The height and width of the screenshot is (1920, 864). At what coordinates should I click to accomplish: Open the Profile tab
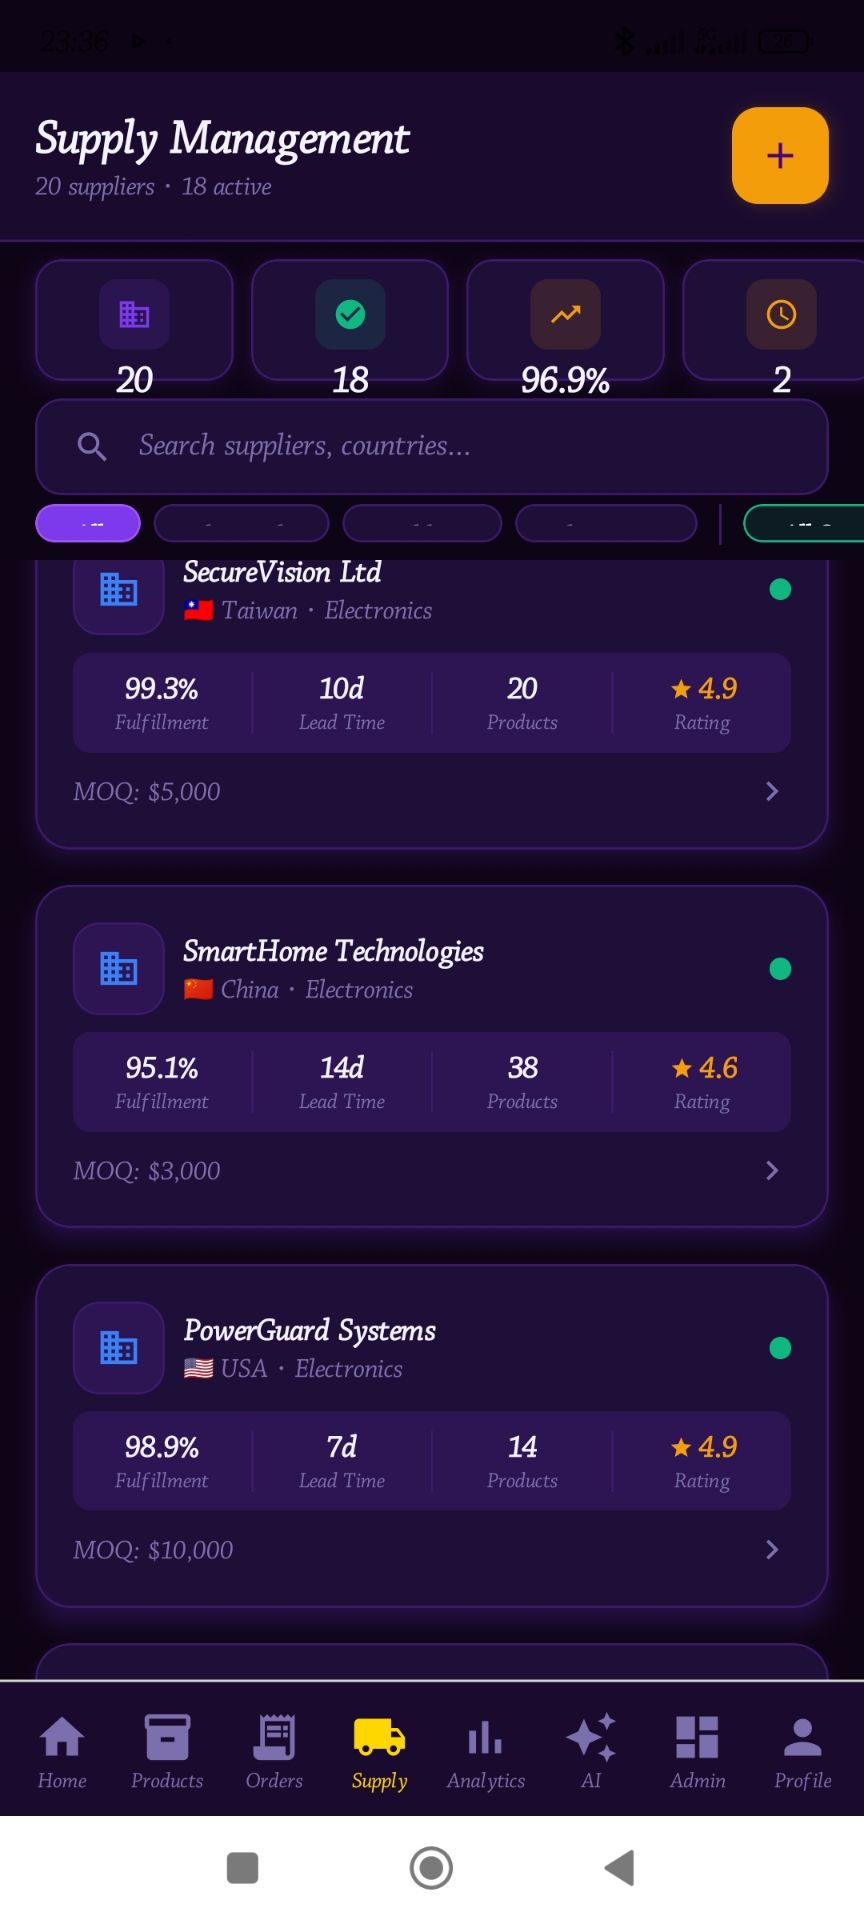[x=802, y=1750]
